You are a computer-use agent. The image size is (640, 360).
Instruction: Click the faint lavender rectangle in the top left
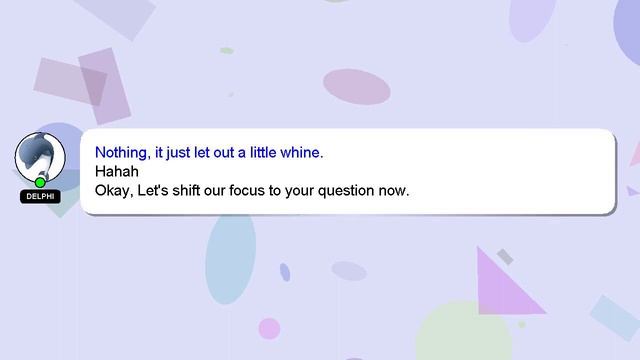[115, 17]
